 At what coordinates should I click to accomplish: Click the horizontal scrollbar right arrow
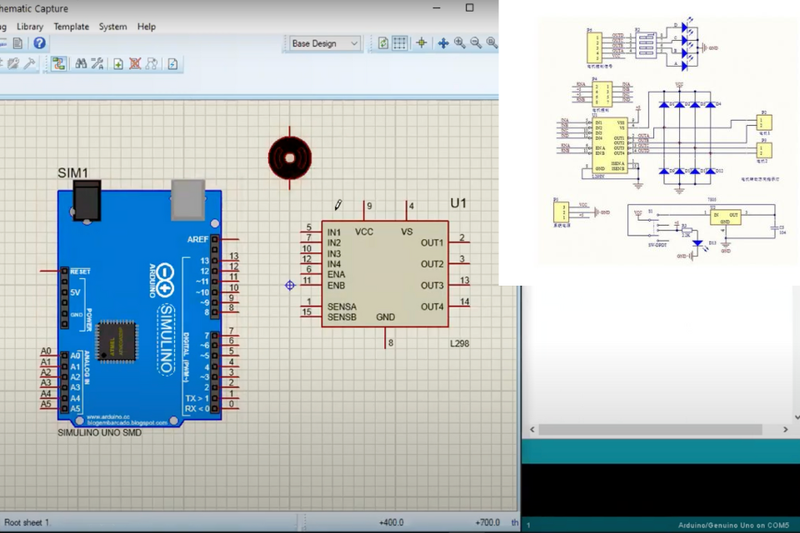(x=786, y=429)
